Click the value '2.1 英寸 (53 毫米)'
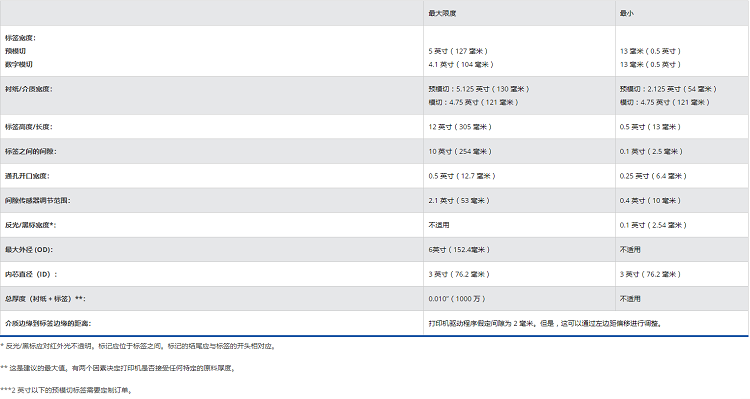 point(459,201)
